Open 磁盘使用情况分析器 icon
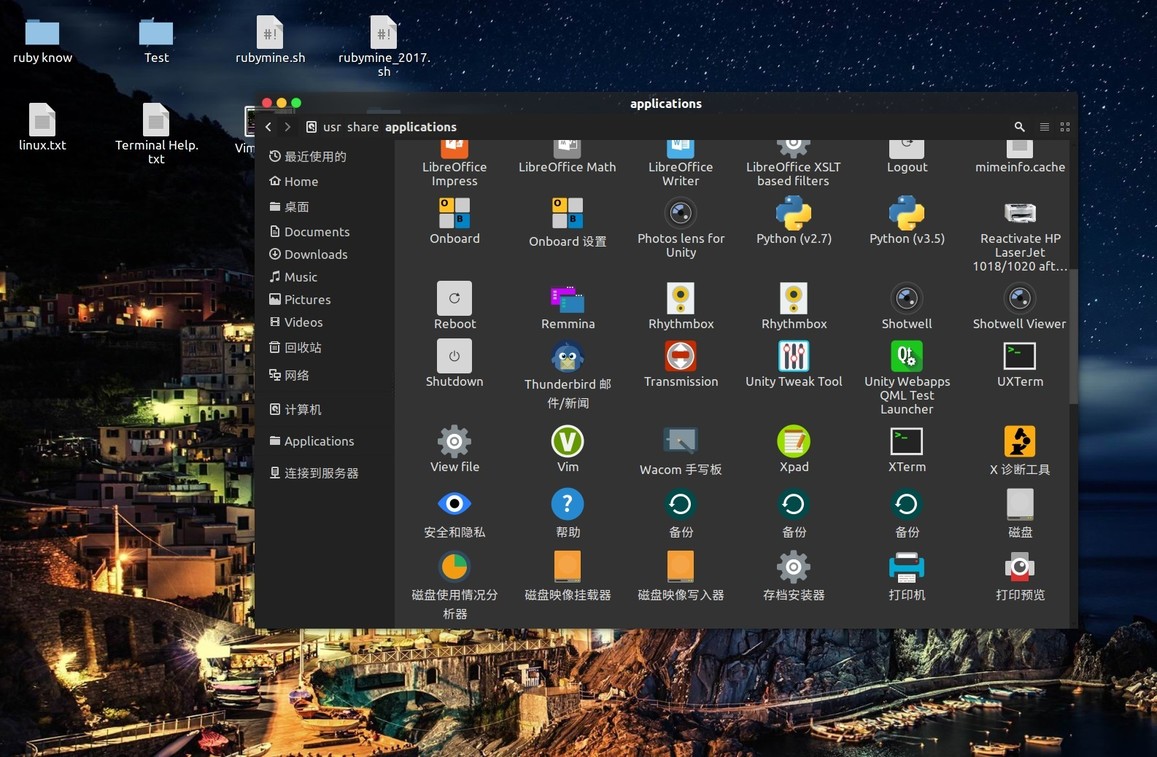1157x757 pixels. point(455,567)
